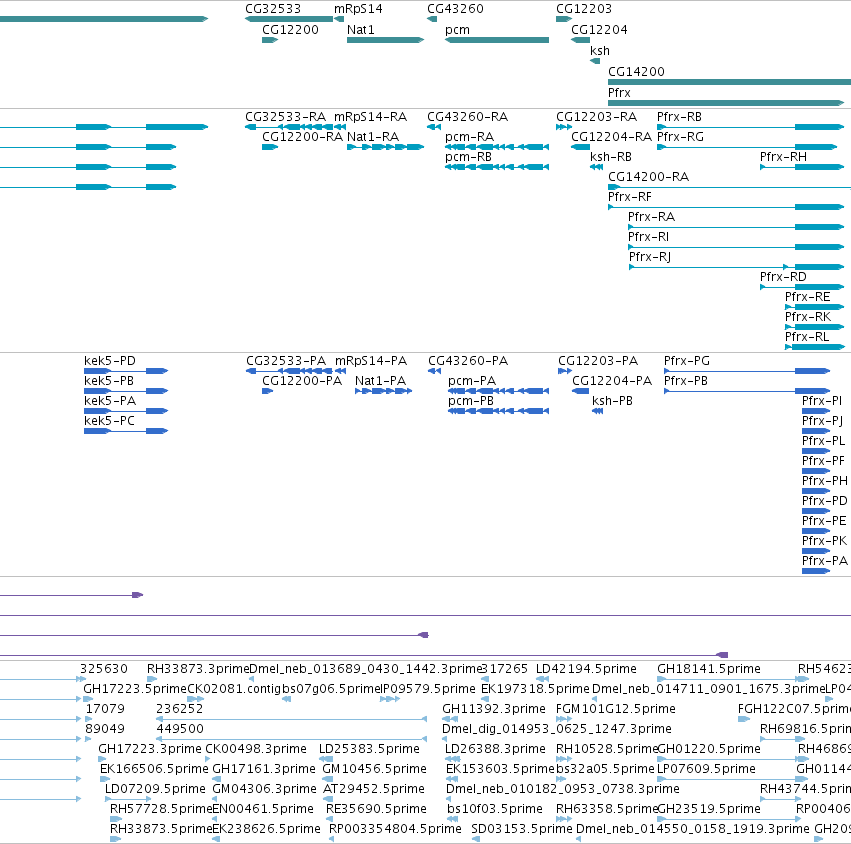851x844 pixels.
Task: Click the Pfrx-PI protein label
Action: (822, 401)
